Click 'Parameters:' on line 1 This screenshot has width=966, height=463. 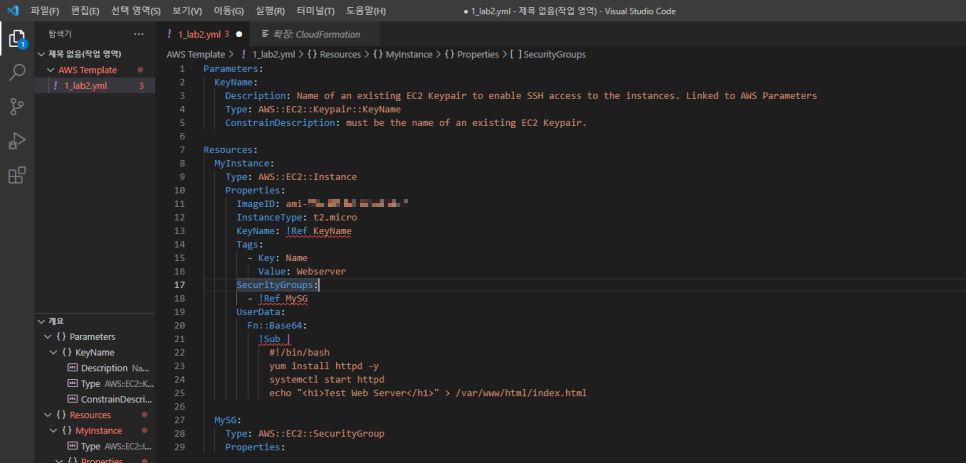point(233,68)
